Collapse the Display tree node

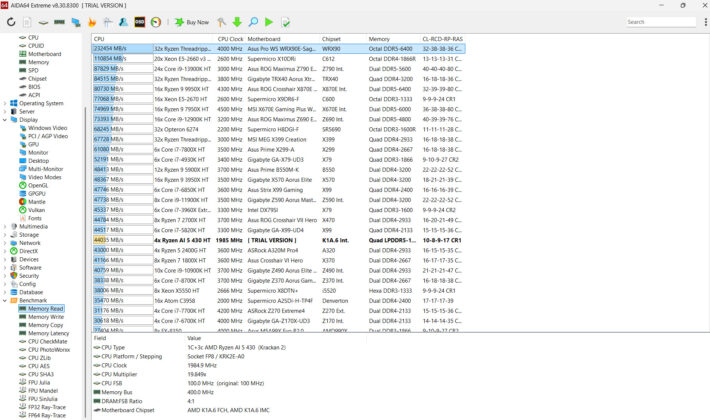click(x=5, y=119)
